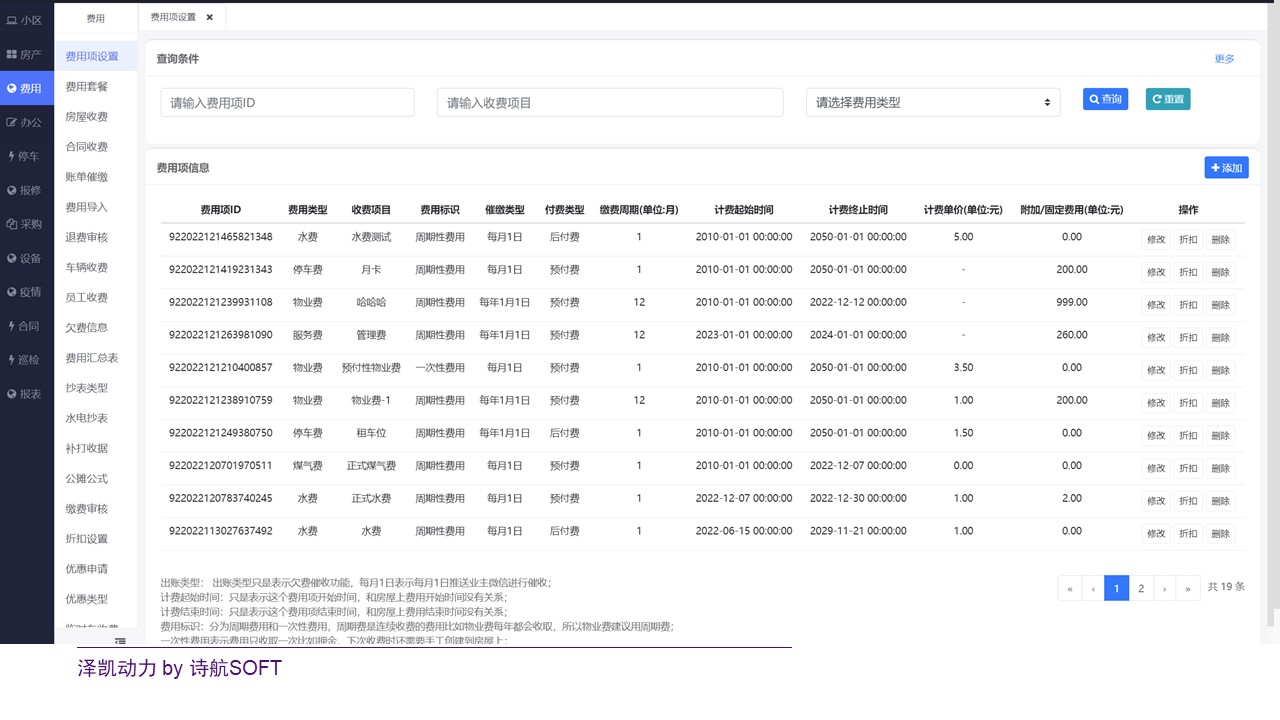Click the 添加 button to add a fee item
1280x720 pixels.
pyautogui.click(x=1226, y=168)
